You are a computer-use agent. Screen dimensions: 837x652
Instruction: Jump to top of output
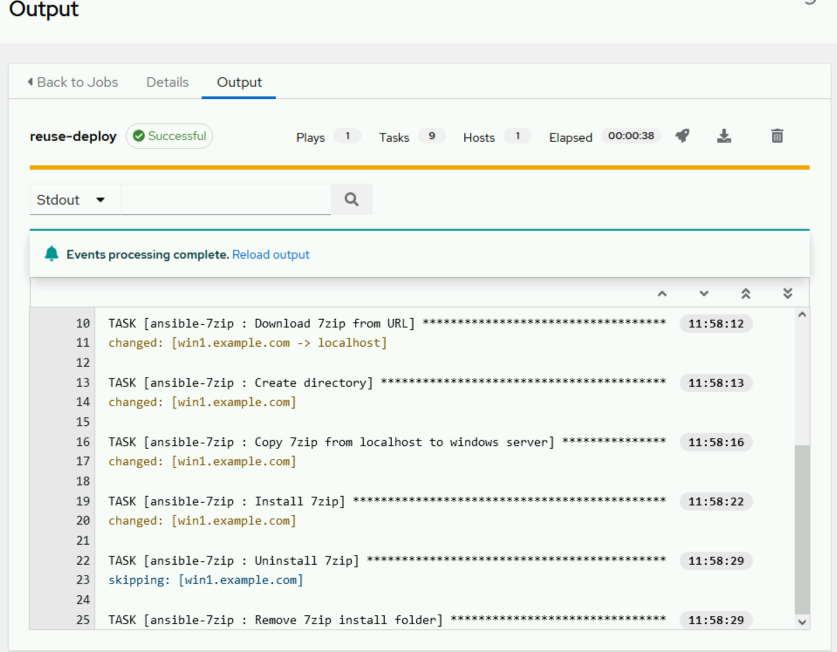click(x=745, y=293)
